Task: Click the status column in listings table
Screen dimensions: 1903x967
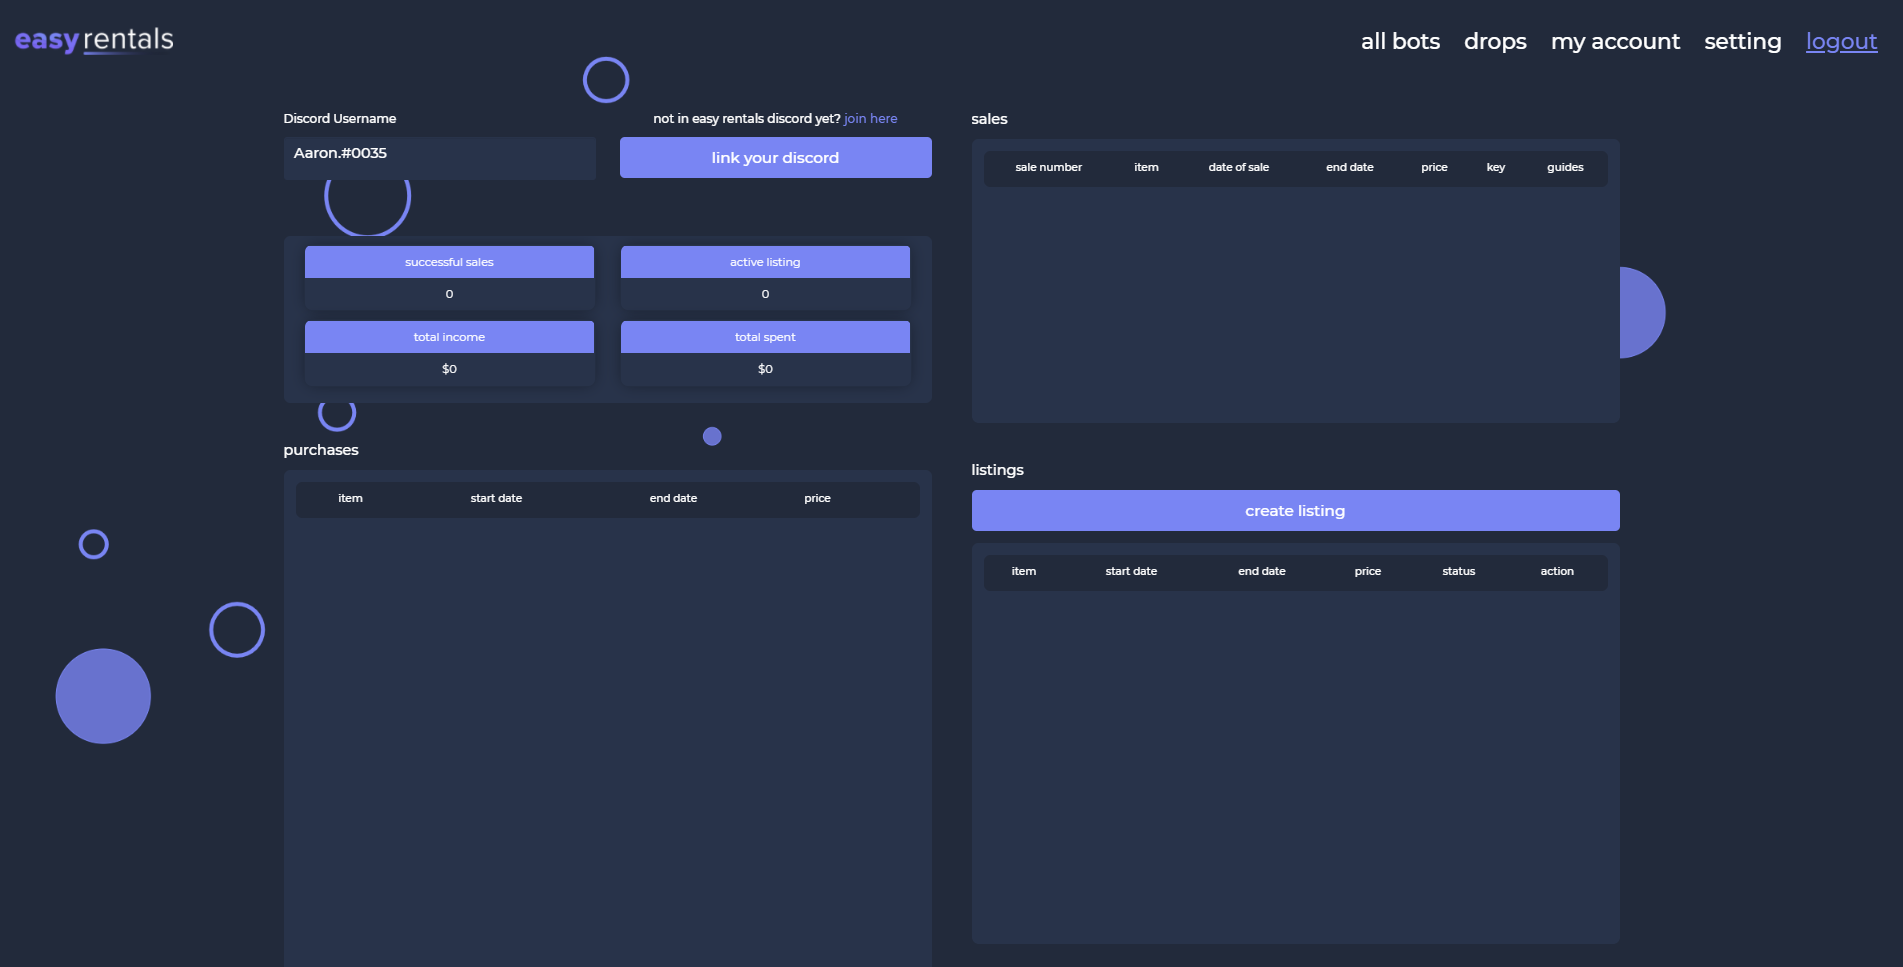Action: (1458, 571)
